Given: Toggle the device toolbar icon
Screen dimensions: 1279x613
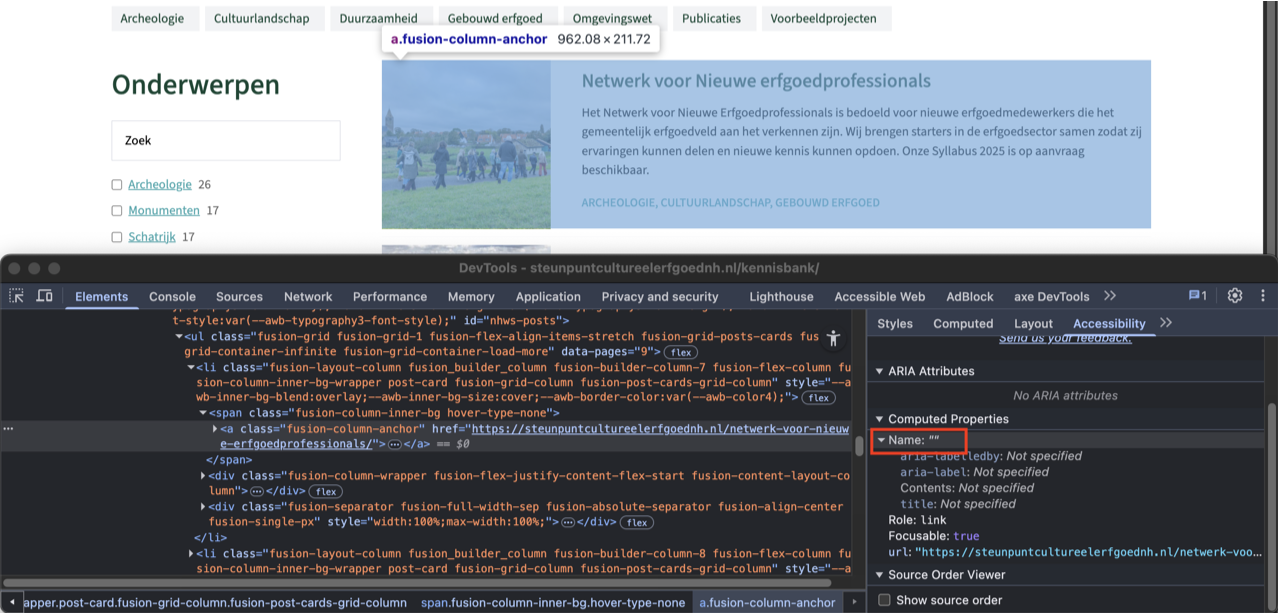Looking at the screenshot, I should [44, 296].
